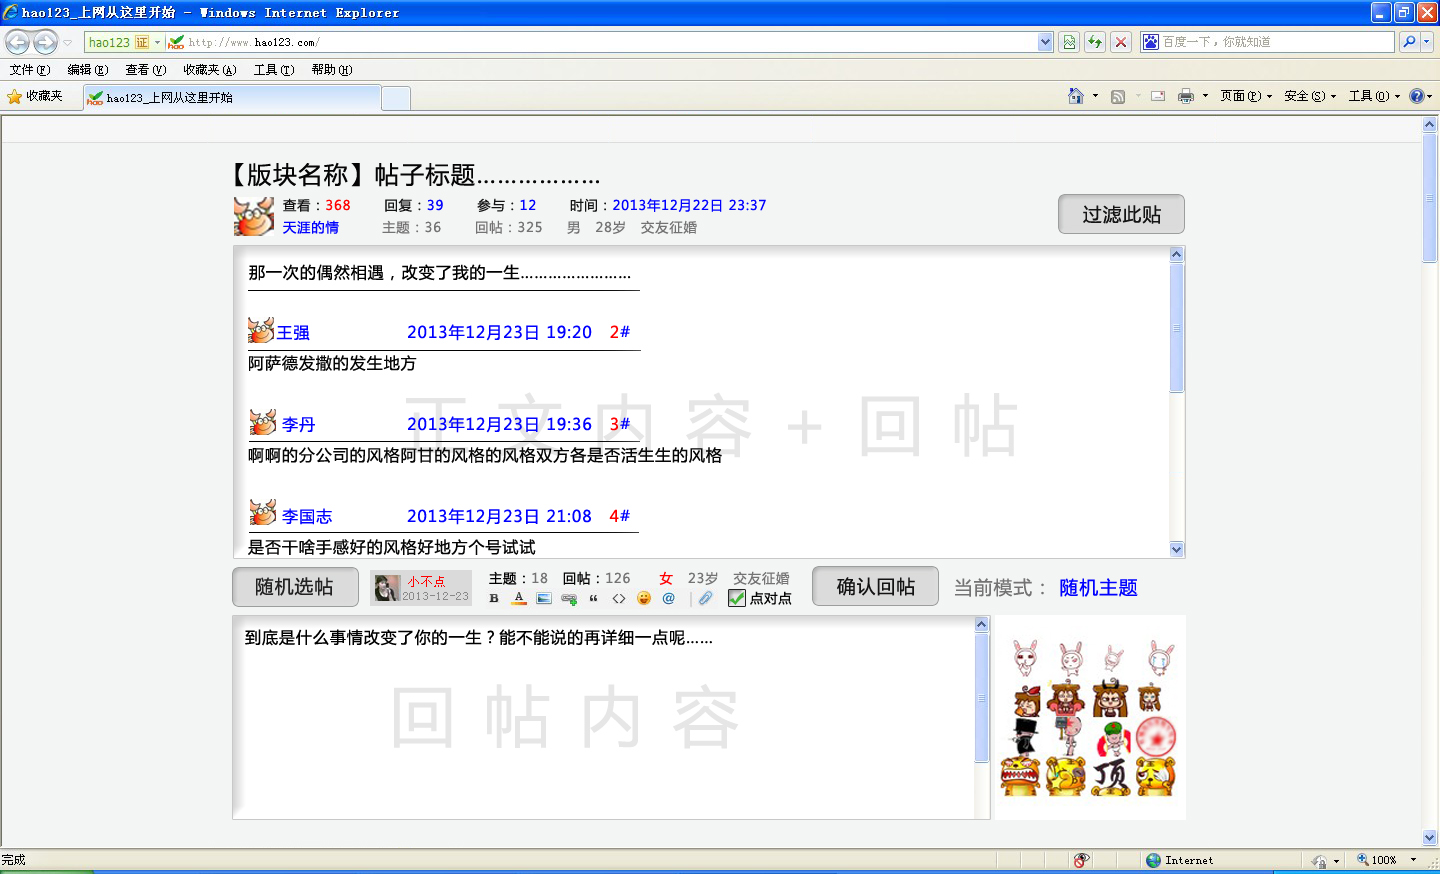
Task: Toggle the 点对点 checkbox
Action: [x=736, y=598]
